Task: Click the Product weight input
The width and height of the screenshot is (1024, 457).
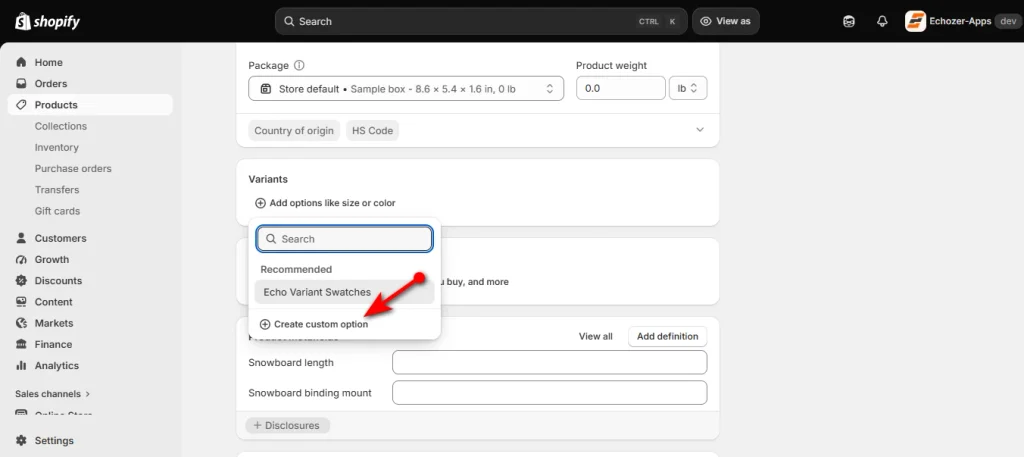Action: click(620, 89)
